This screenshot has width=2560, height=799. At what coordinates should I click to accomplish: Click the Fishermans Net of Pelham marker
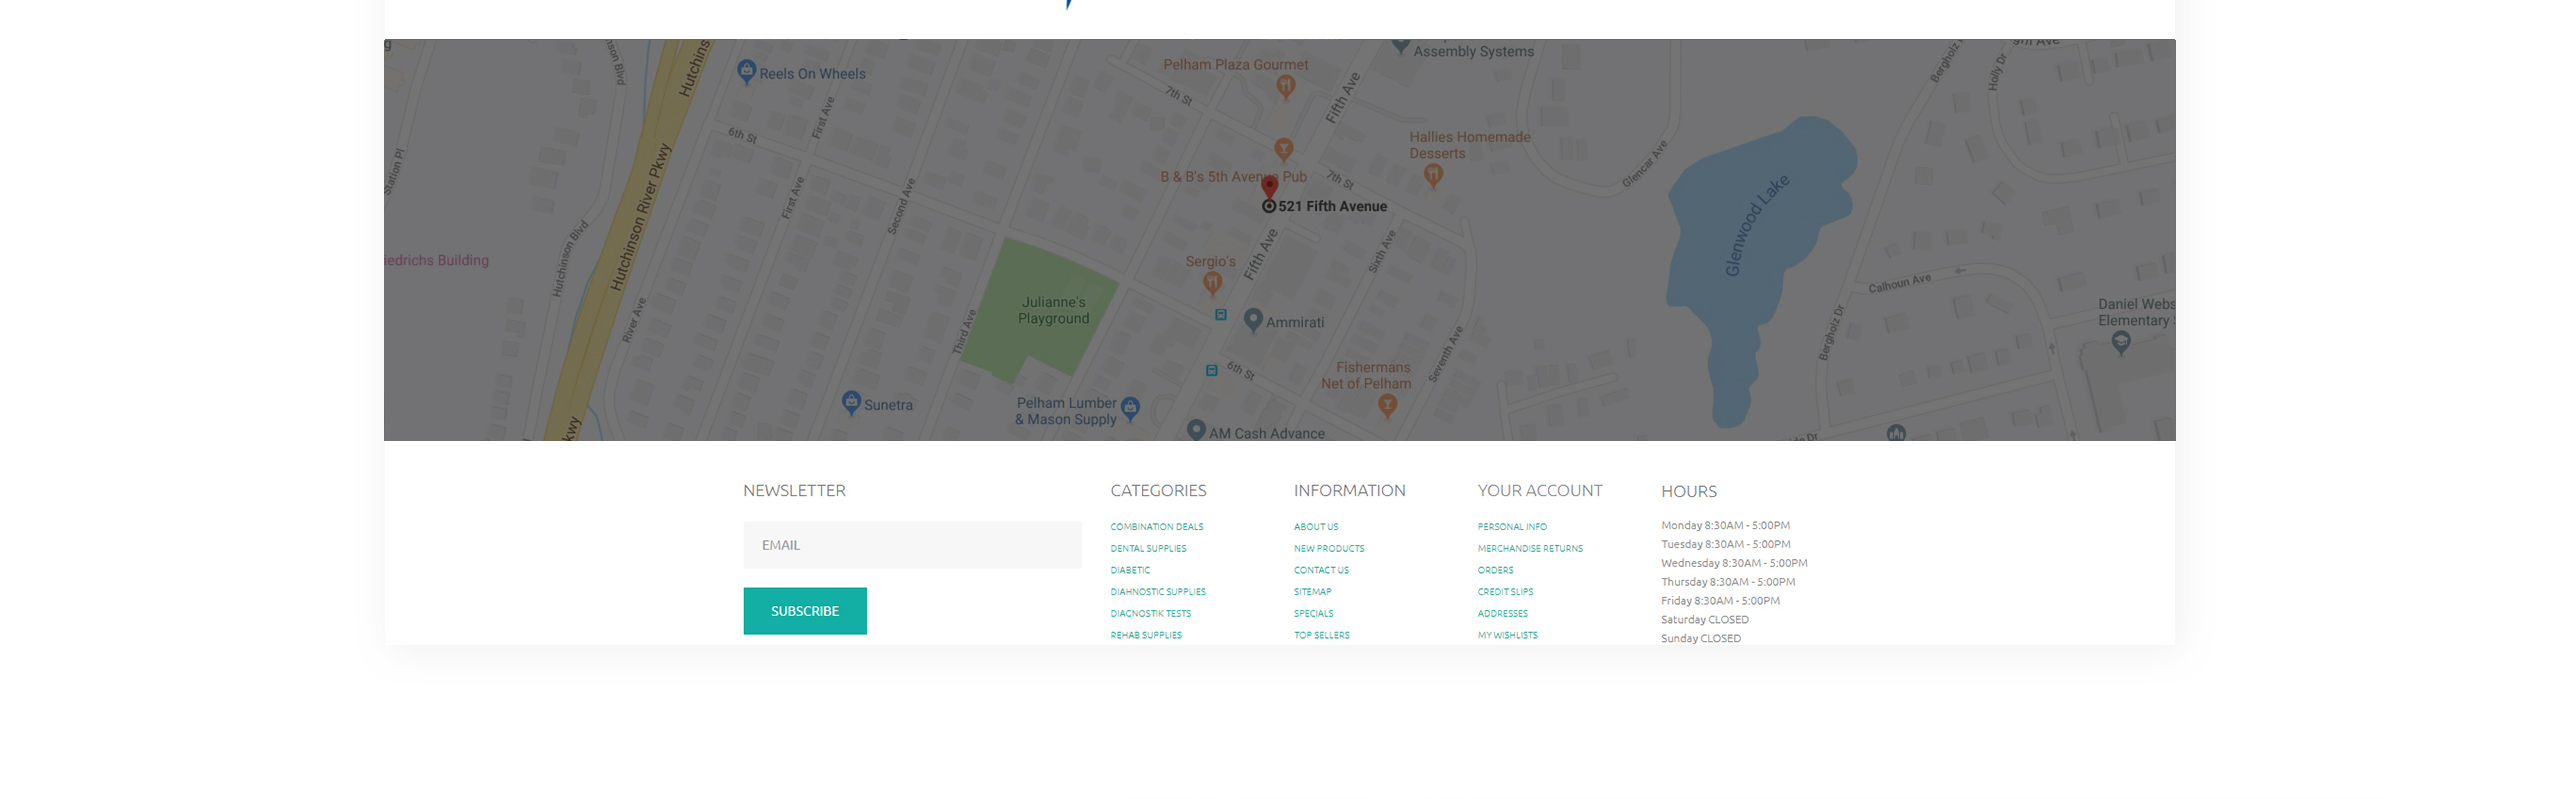click(x=1386, y=405)
